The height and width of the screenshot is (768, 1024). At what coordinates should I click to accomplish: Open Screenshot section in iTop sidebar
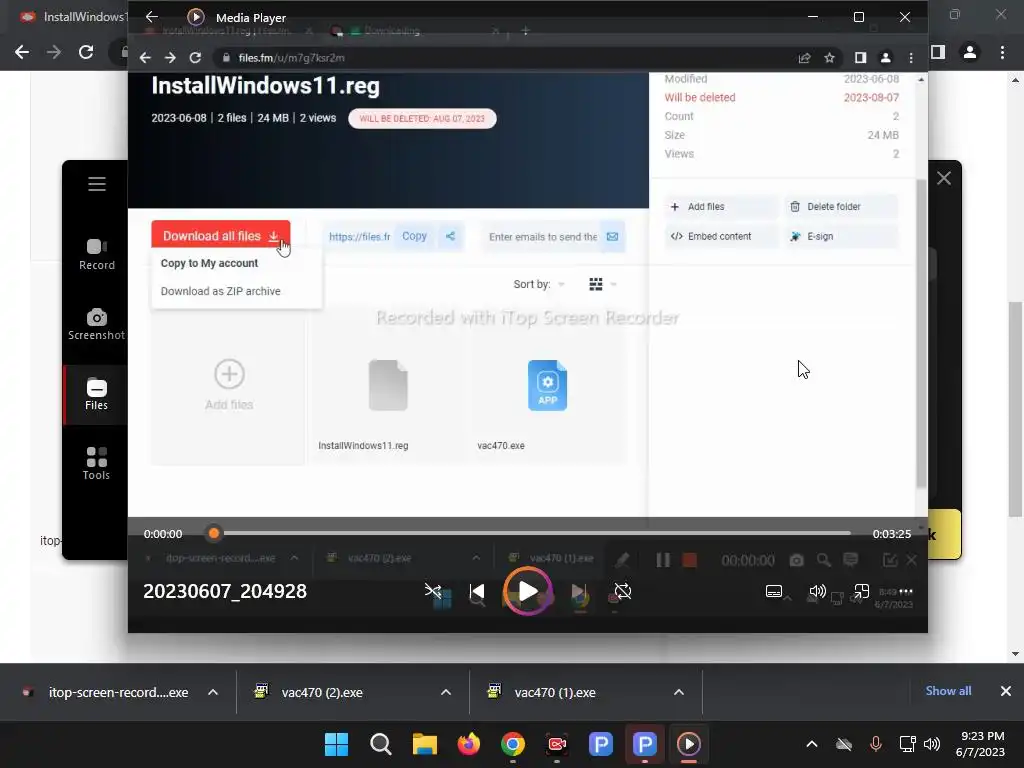click(97, 325)
